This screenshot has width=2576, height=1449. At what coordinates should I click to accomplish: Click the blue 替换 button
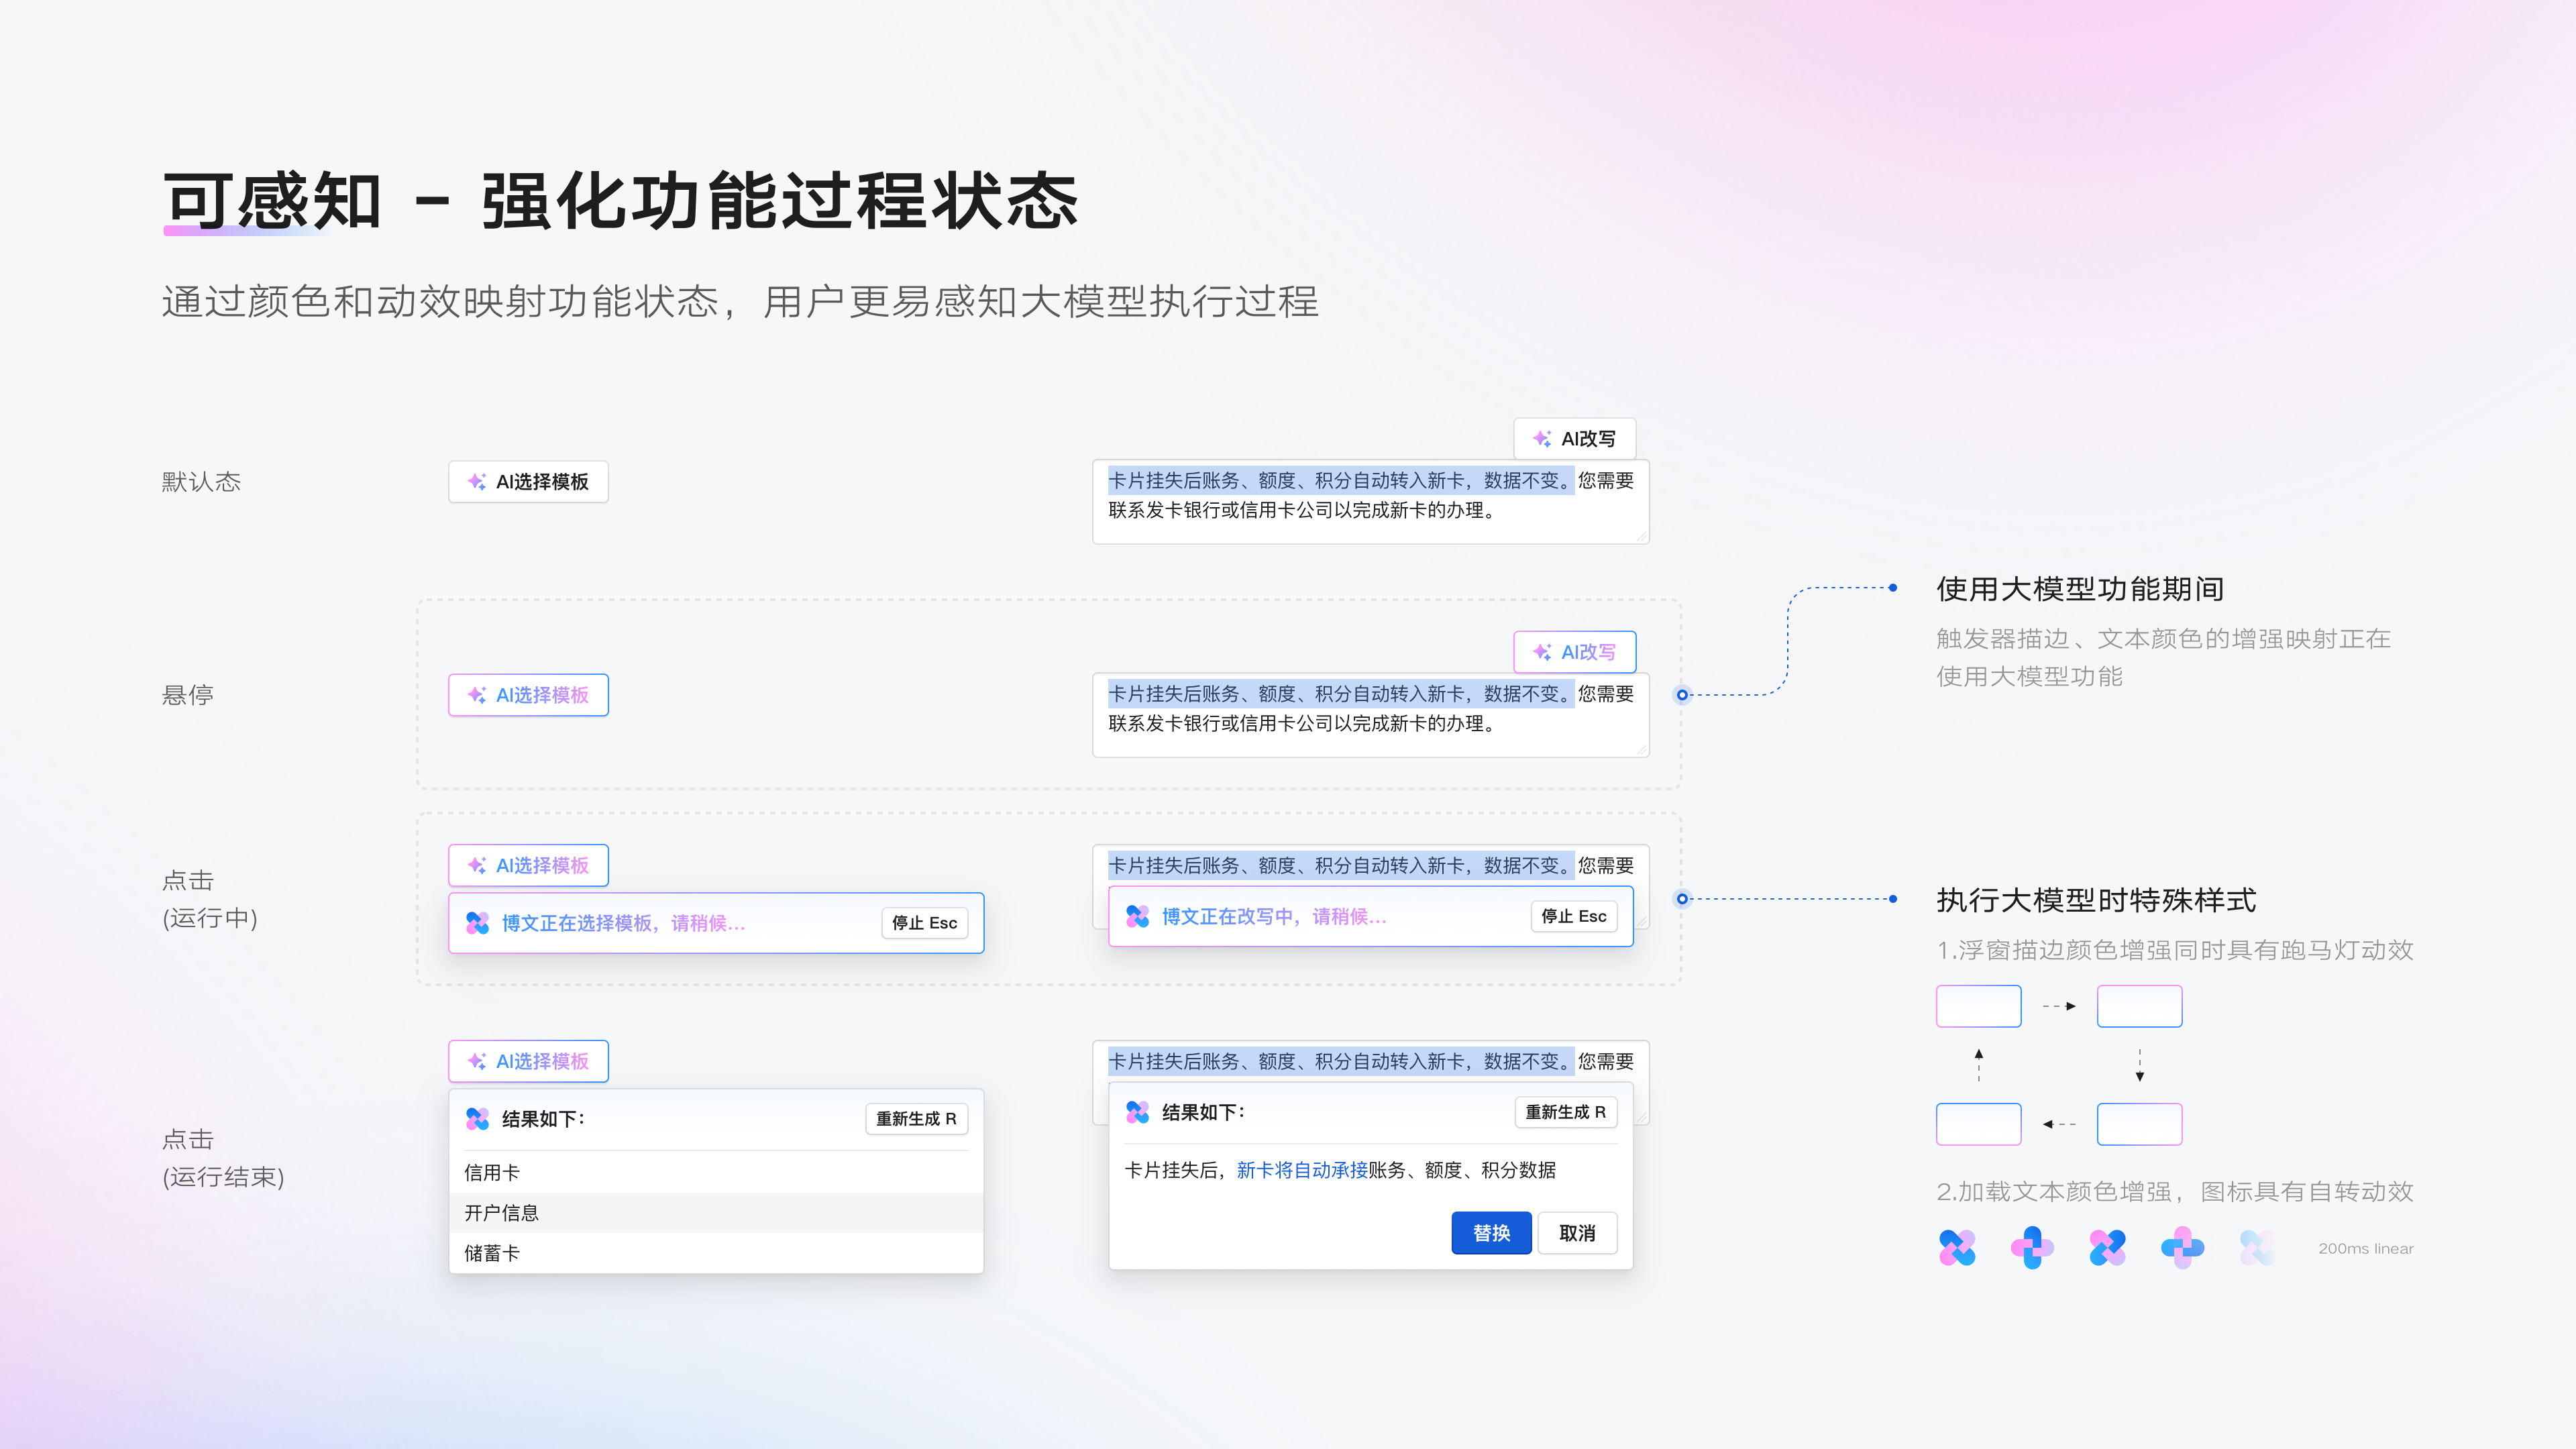(x=1491, y=1233)
